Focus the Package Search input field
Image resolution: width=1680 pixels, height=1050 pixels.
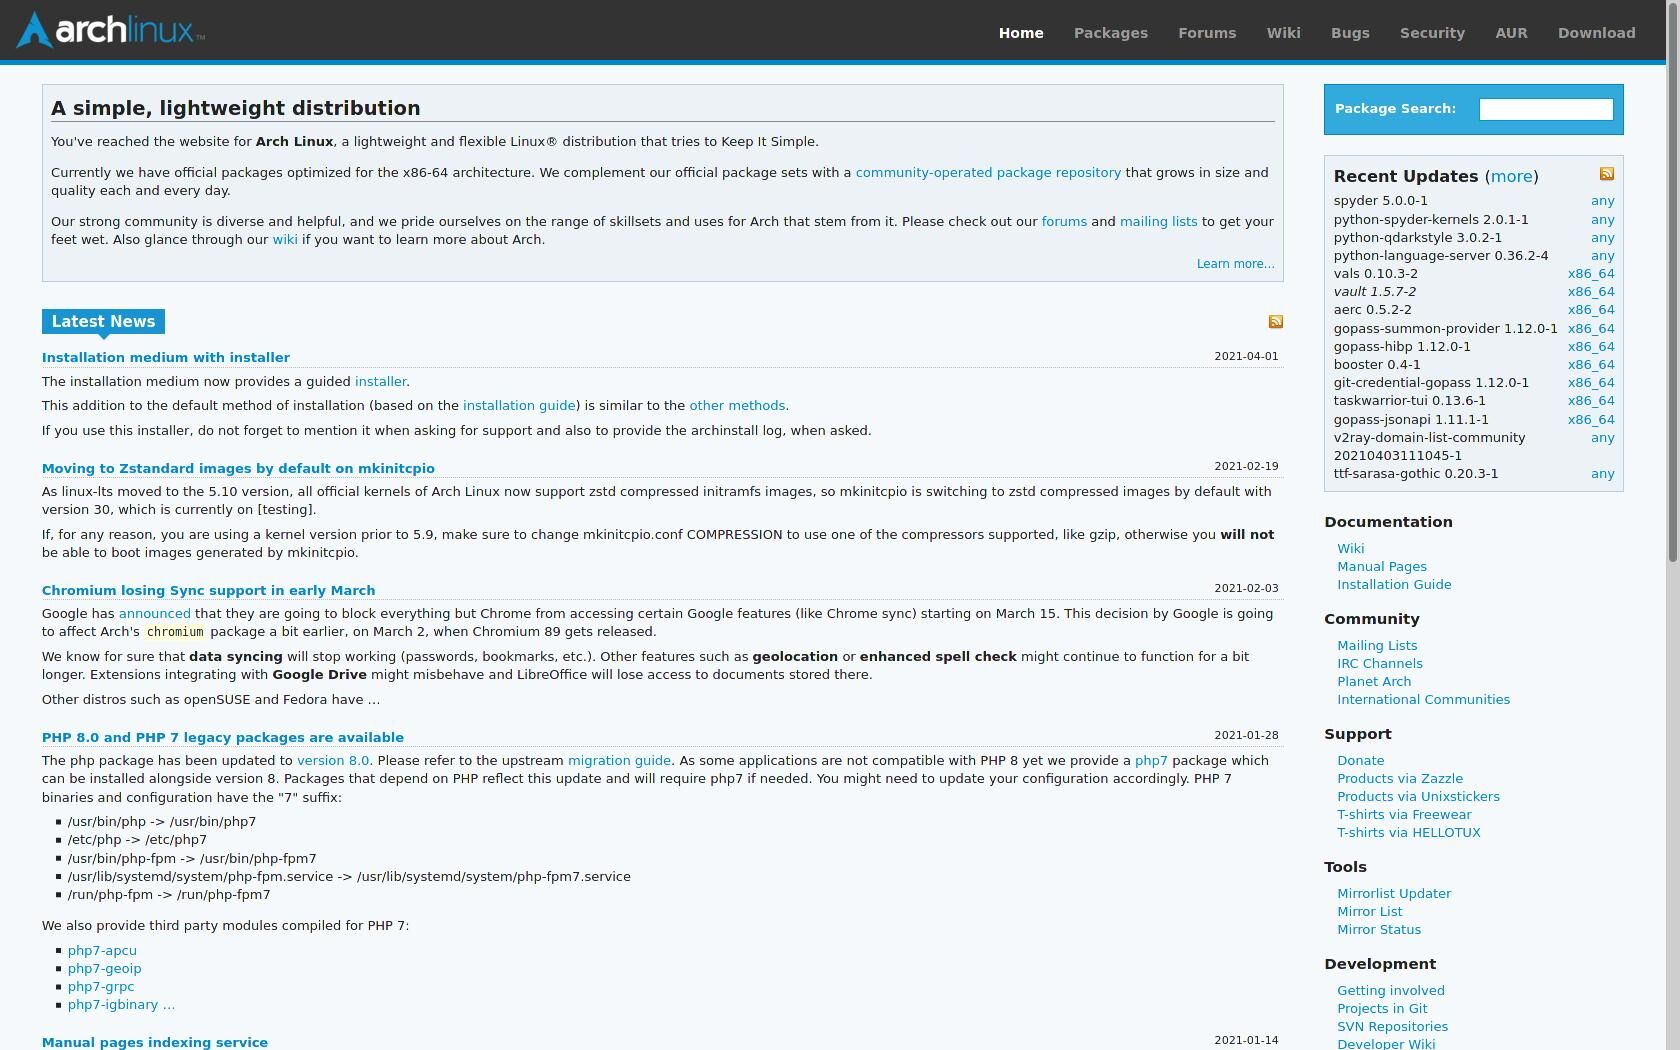point(1545,109)
